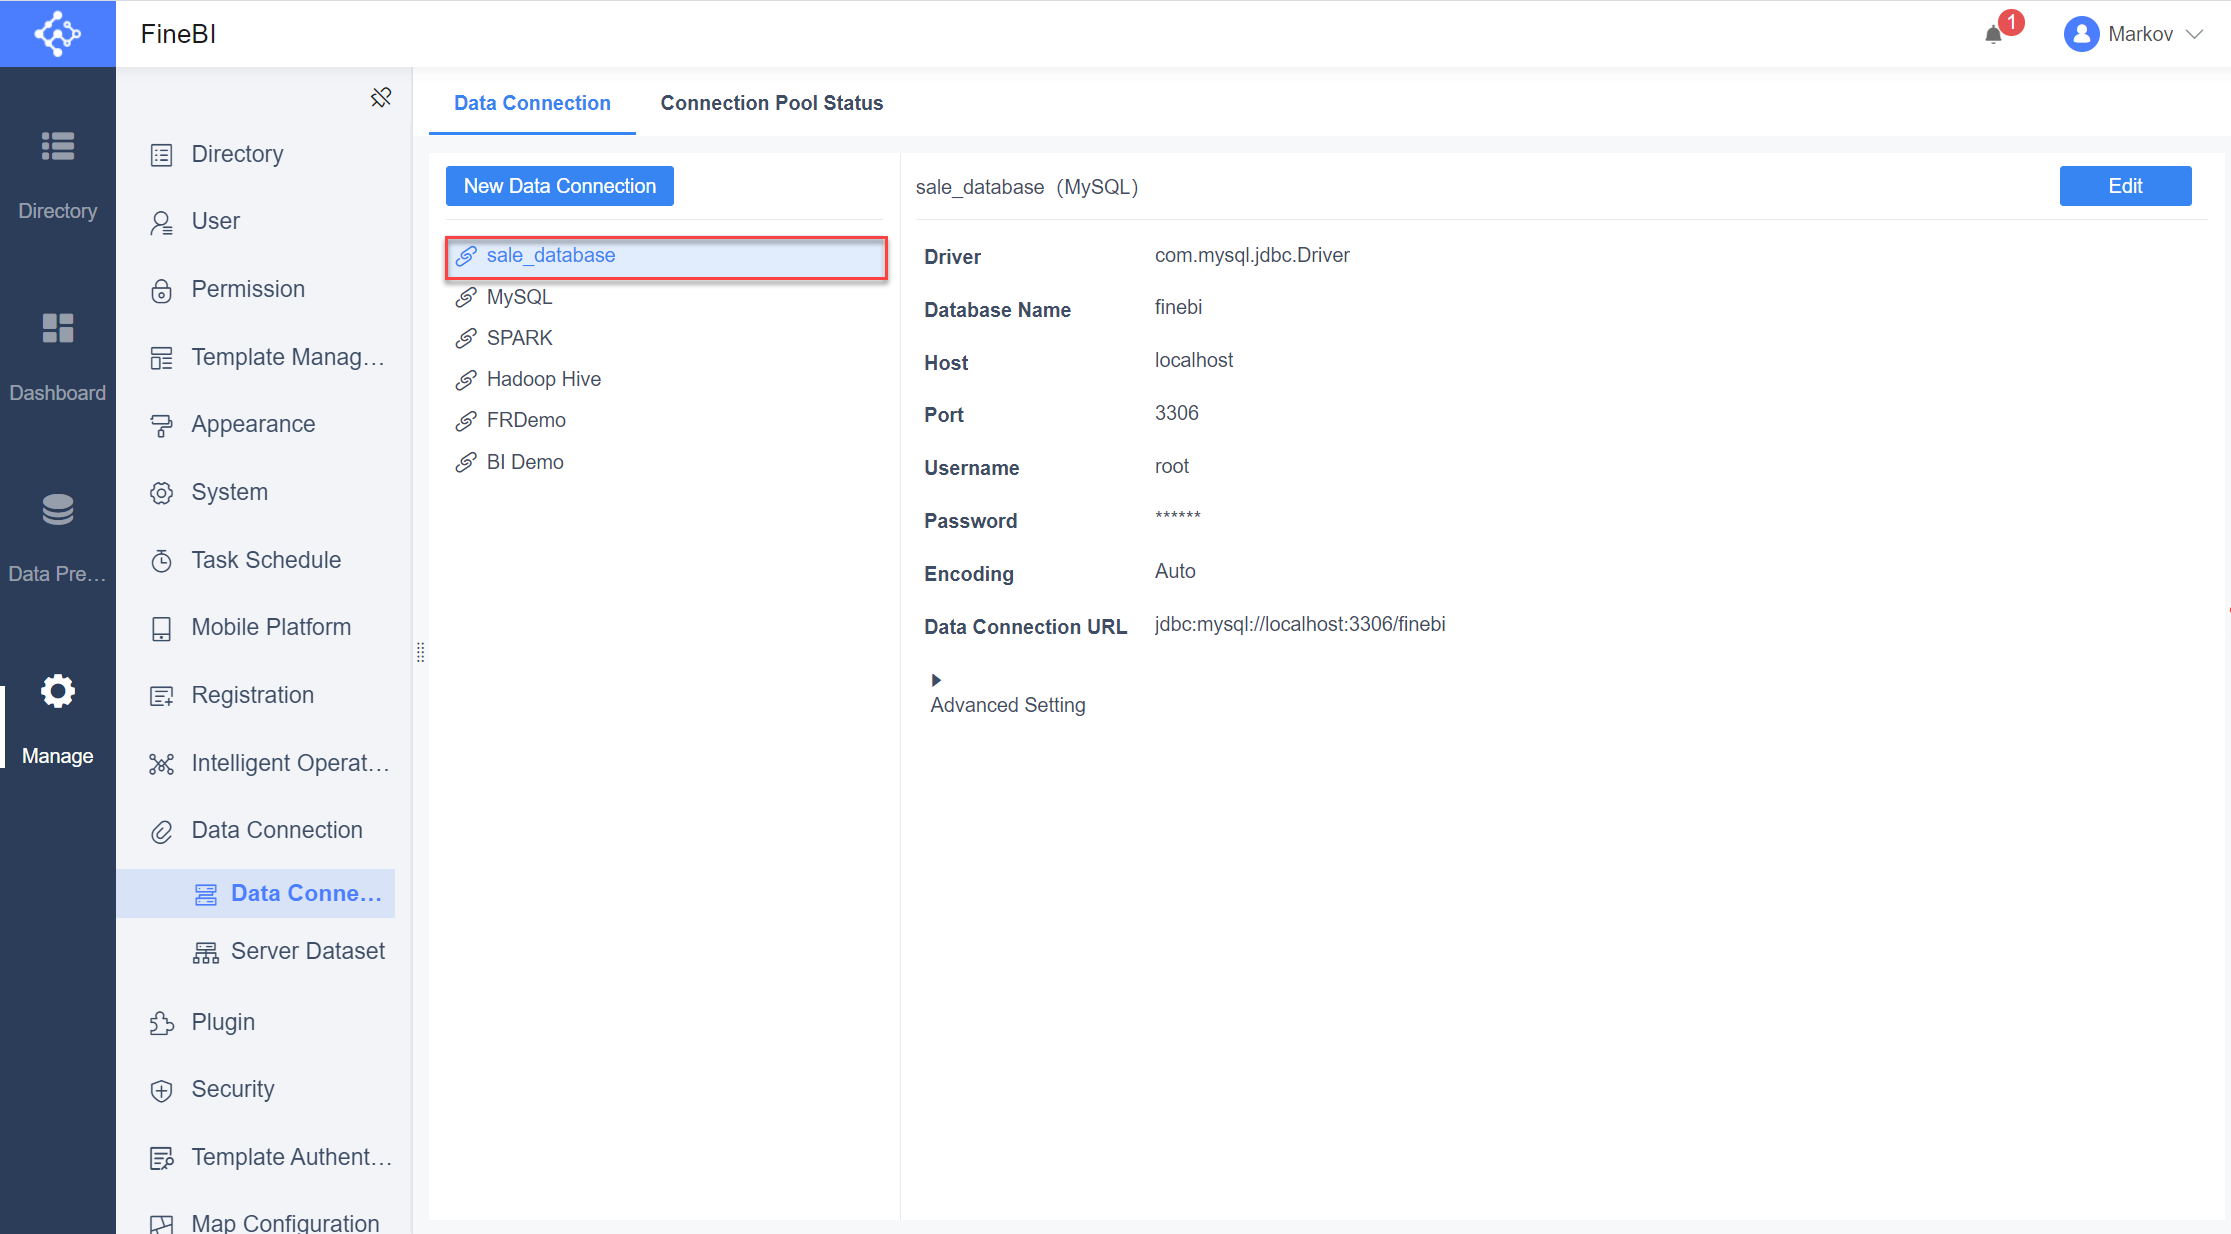The height and width of the screenshot is (1234, 2231).
Task: Select the Manage gear icon
Action: (57, 691)
